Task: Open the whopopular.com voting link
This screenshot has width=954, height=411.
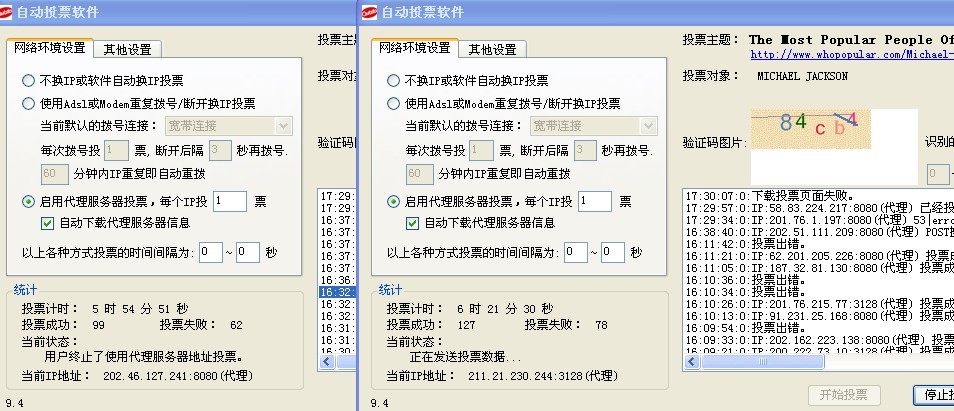Action: click(x=852, y=55)
